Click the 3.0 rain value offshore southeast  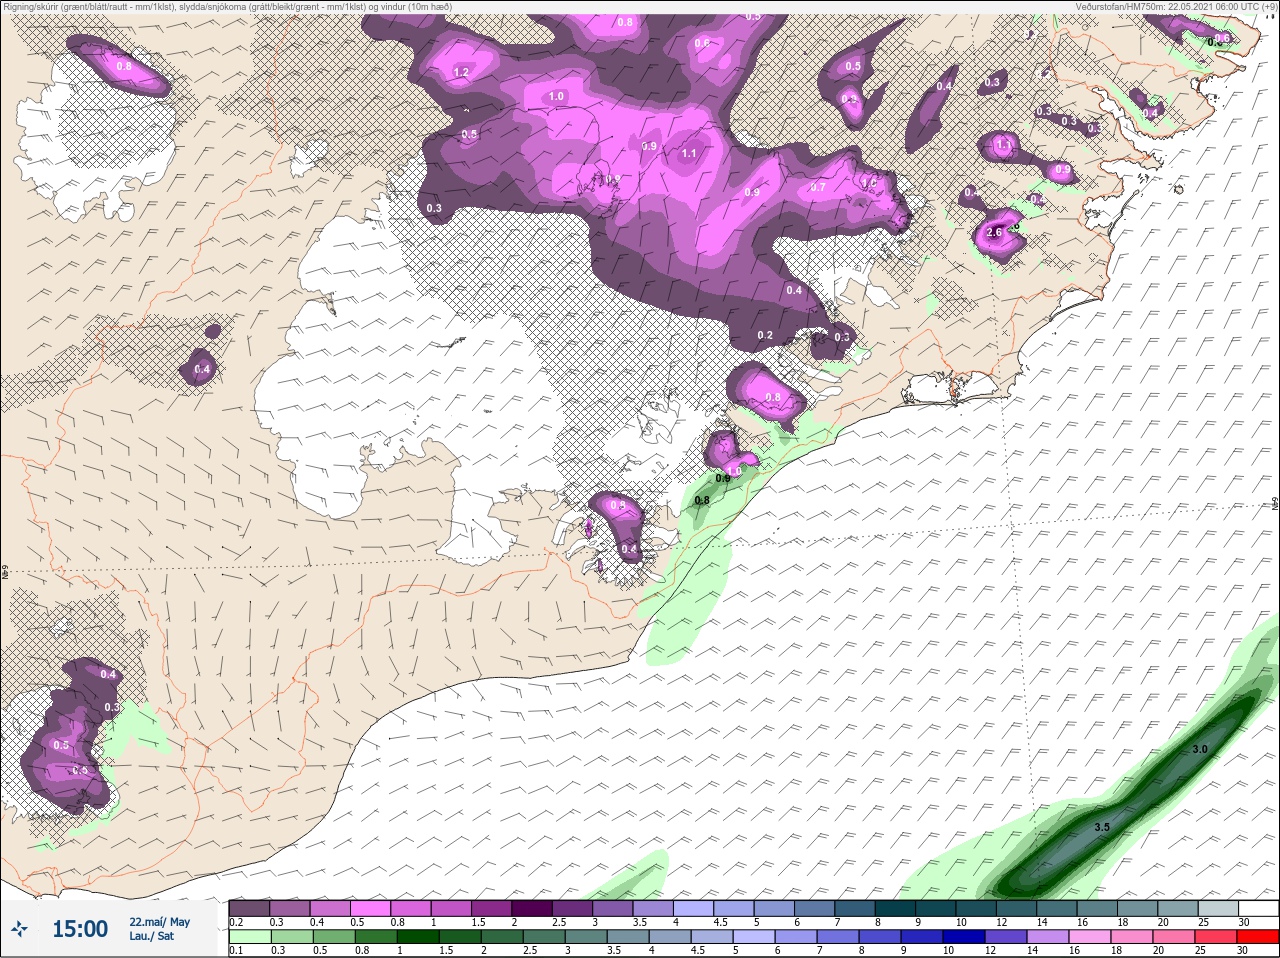point(1201,749)
